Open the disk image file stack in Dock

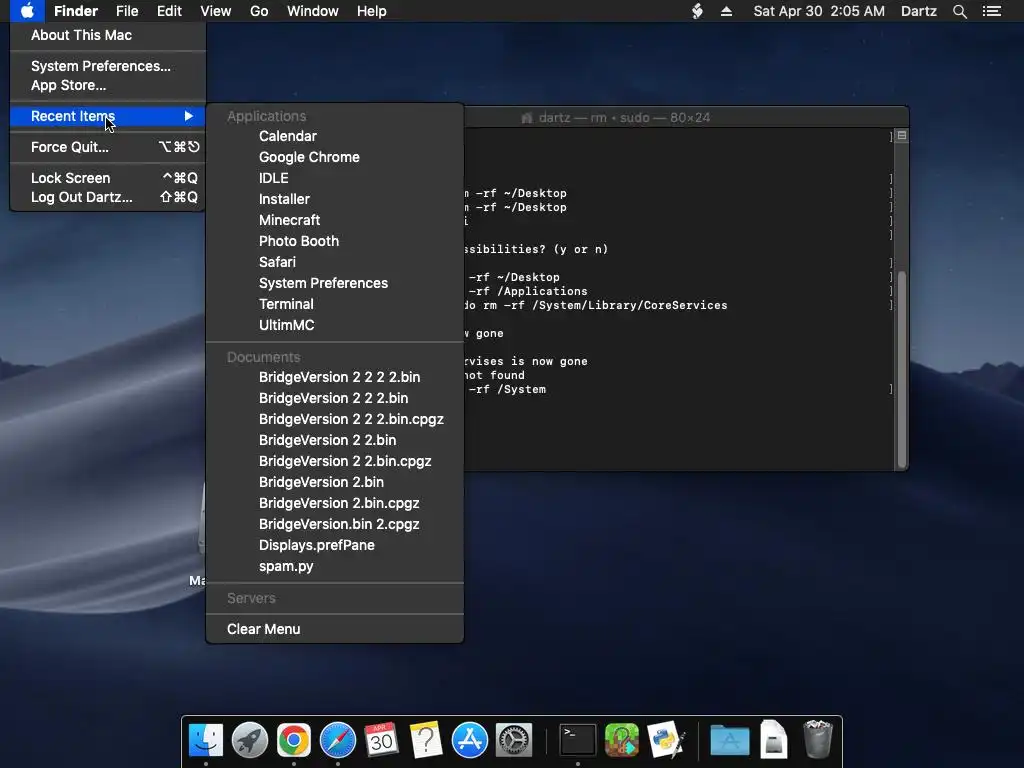773,740
